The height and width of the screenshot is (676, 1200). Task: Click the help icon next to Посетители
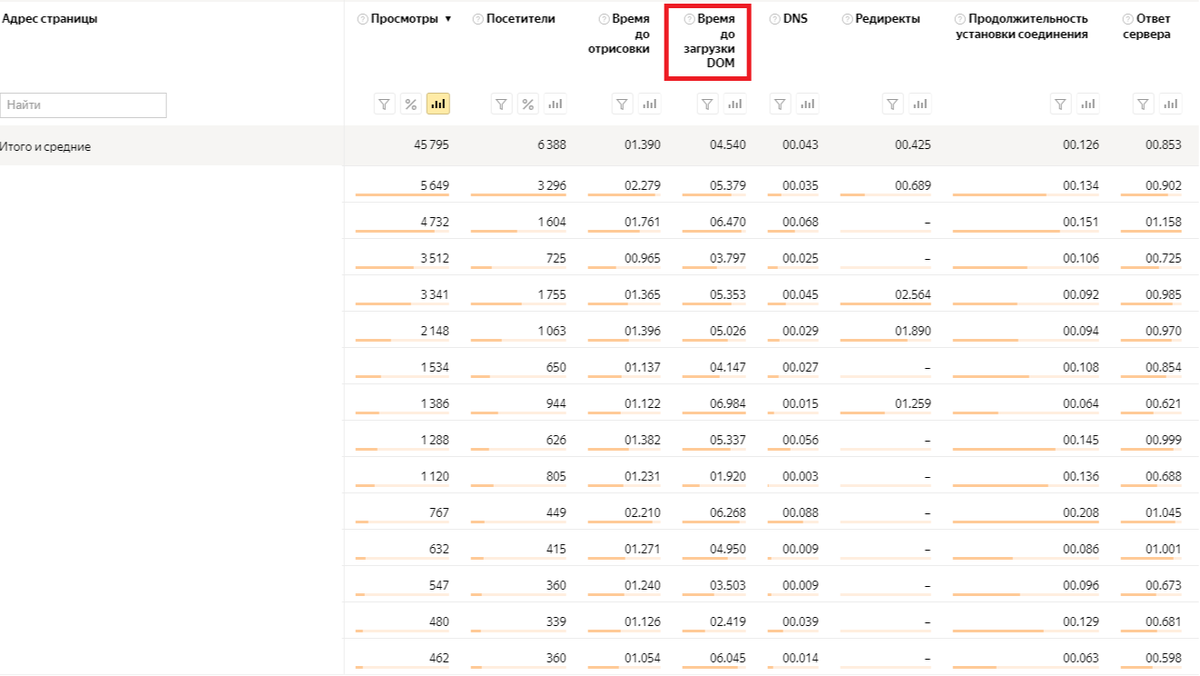478,19
